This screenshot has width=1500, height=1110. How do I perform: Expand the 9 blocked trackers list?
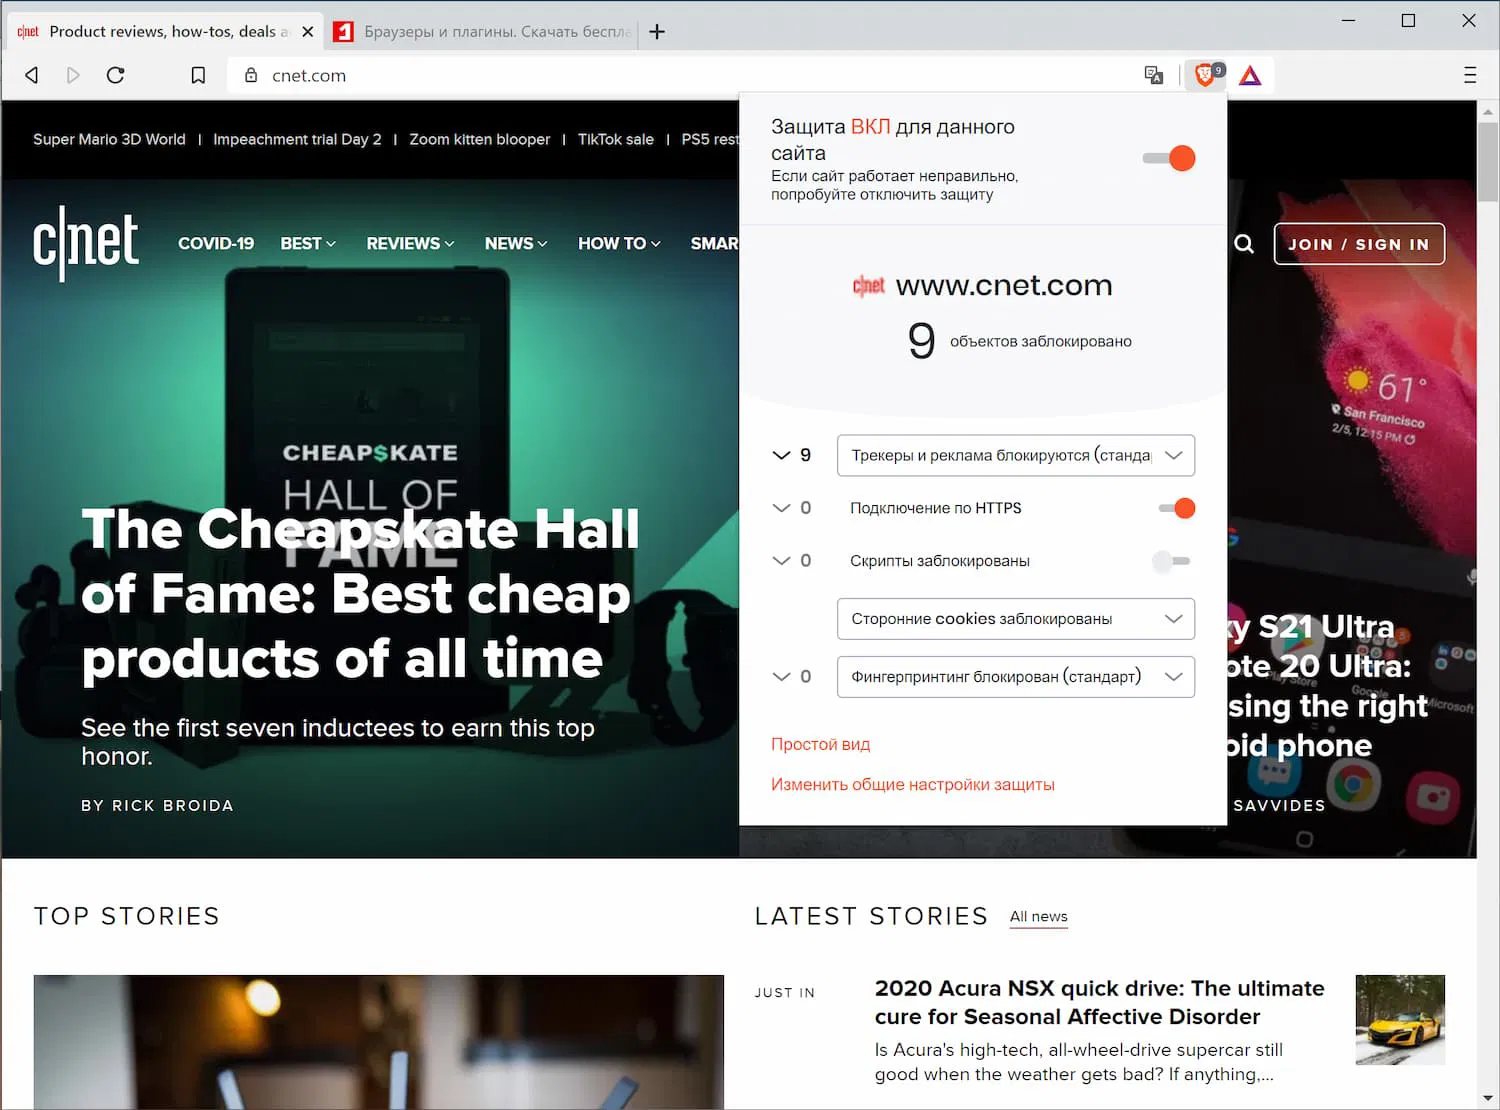coord(781,455)
